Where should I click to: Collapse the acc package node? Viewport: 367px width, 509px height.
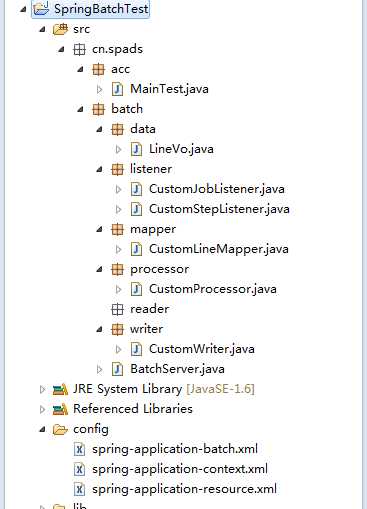coord(80,70)
